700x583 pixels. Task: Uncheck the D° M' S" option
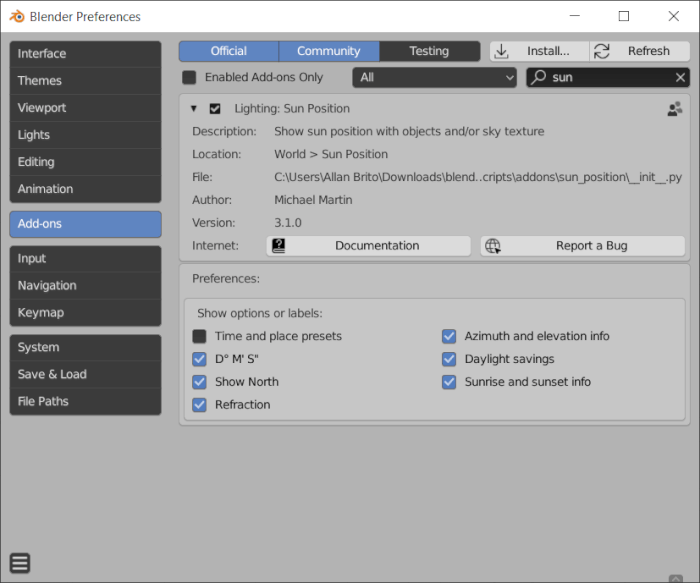(x=199, y=359)
